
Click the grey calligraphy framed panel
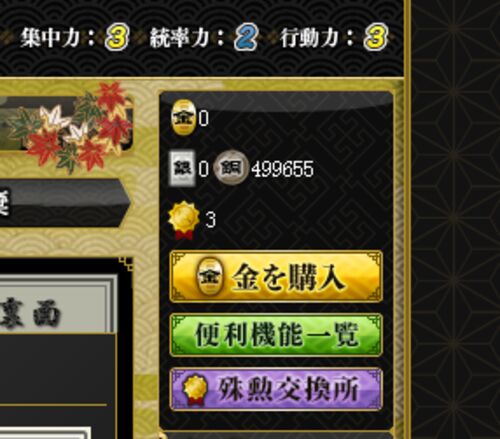58,305
